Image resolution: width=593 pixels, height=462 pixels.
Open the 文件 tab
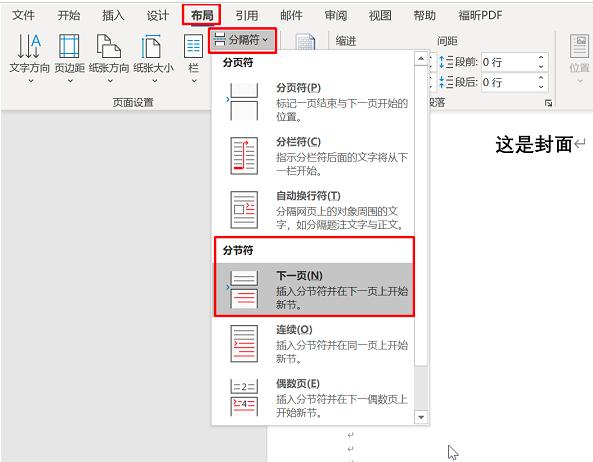click(x=23, y=16)
